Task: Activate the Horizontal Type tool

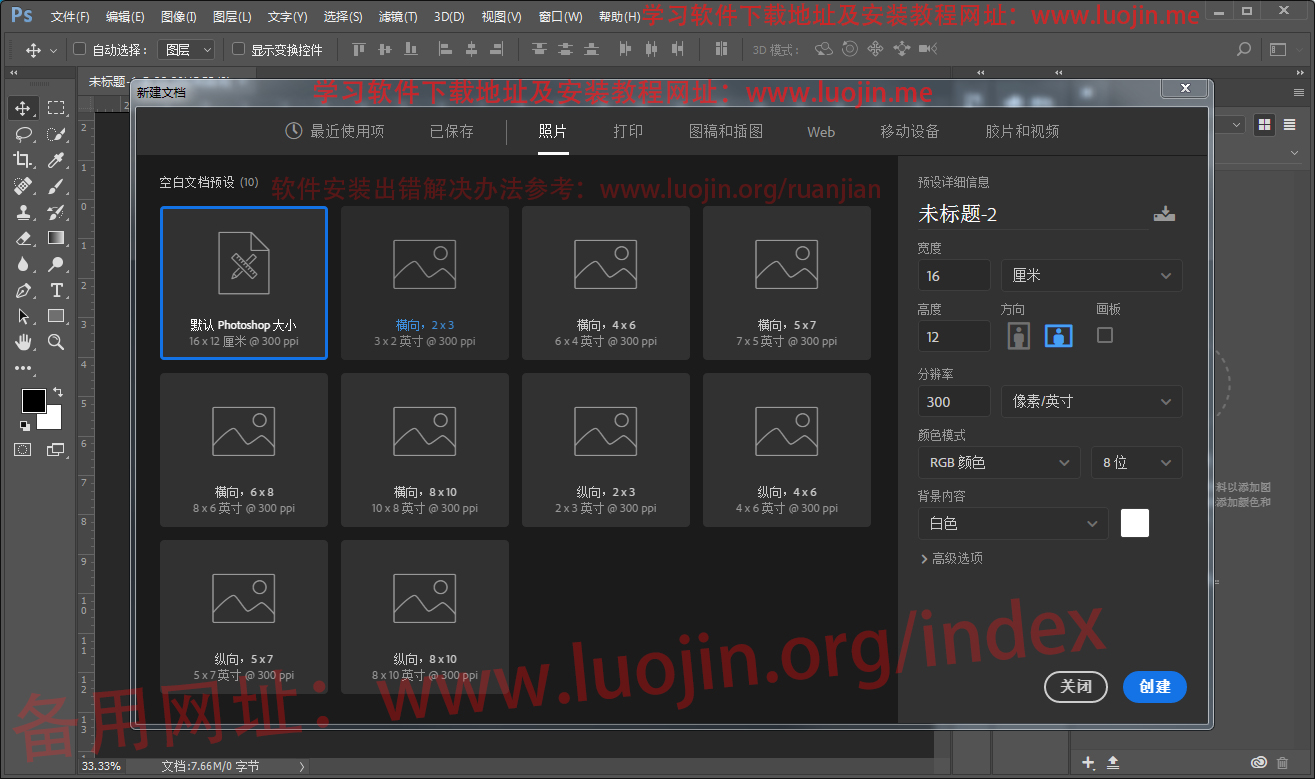Action: (x=56, y=290)
